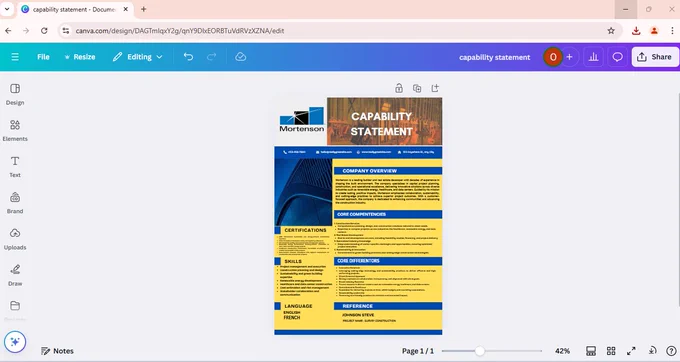Check cloud save status icon
Viewport: 680px width, 362px height.
click(x=240, y=57)
